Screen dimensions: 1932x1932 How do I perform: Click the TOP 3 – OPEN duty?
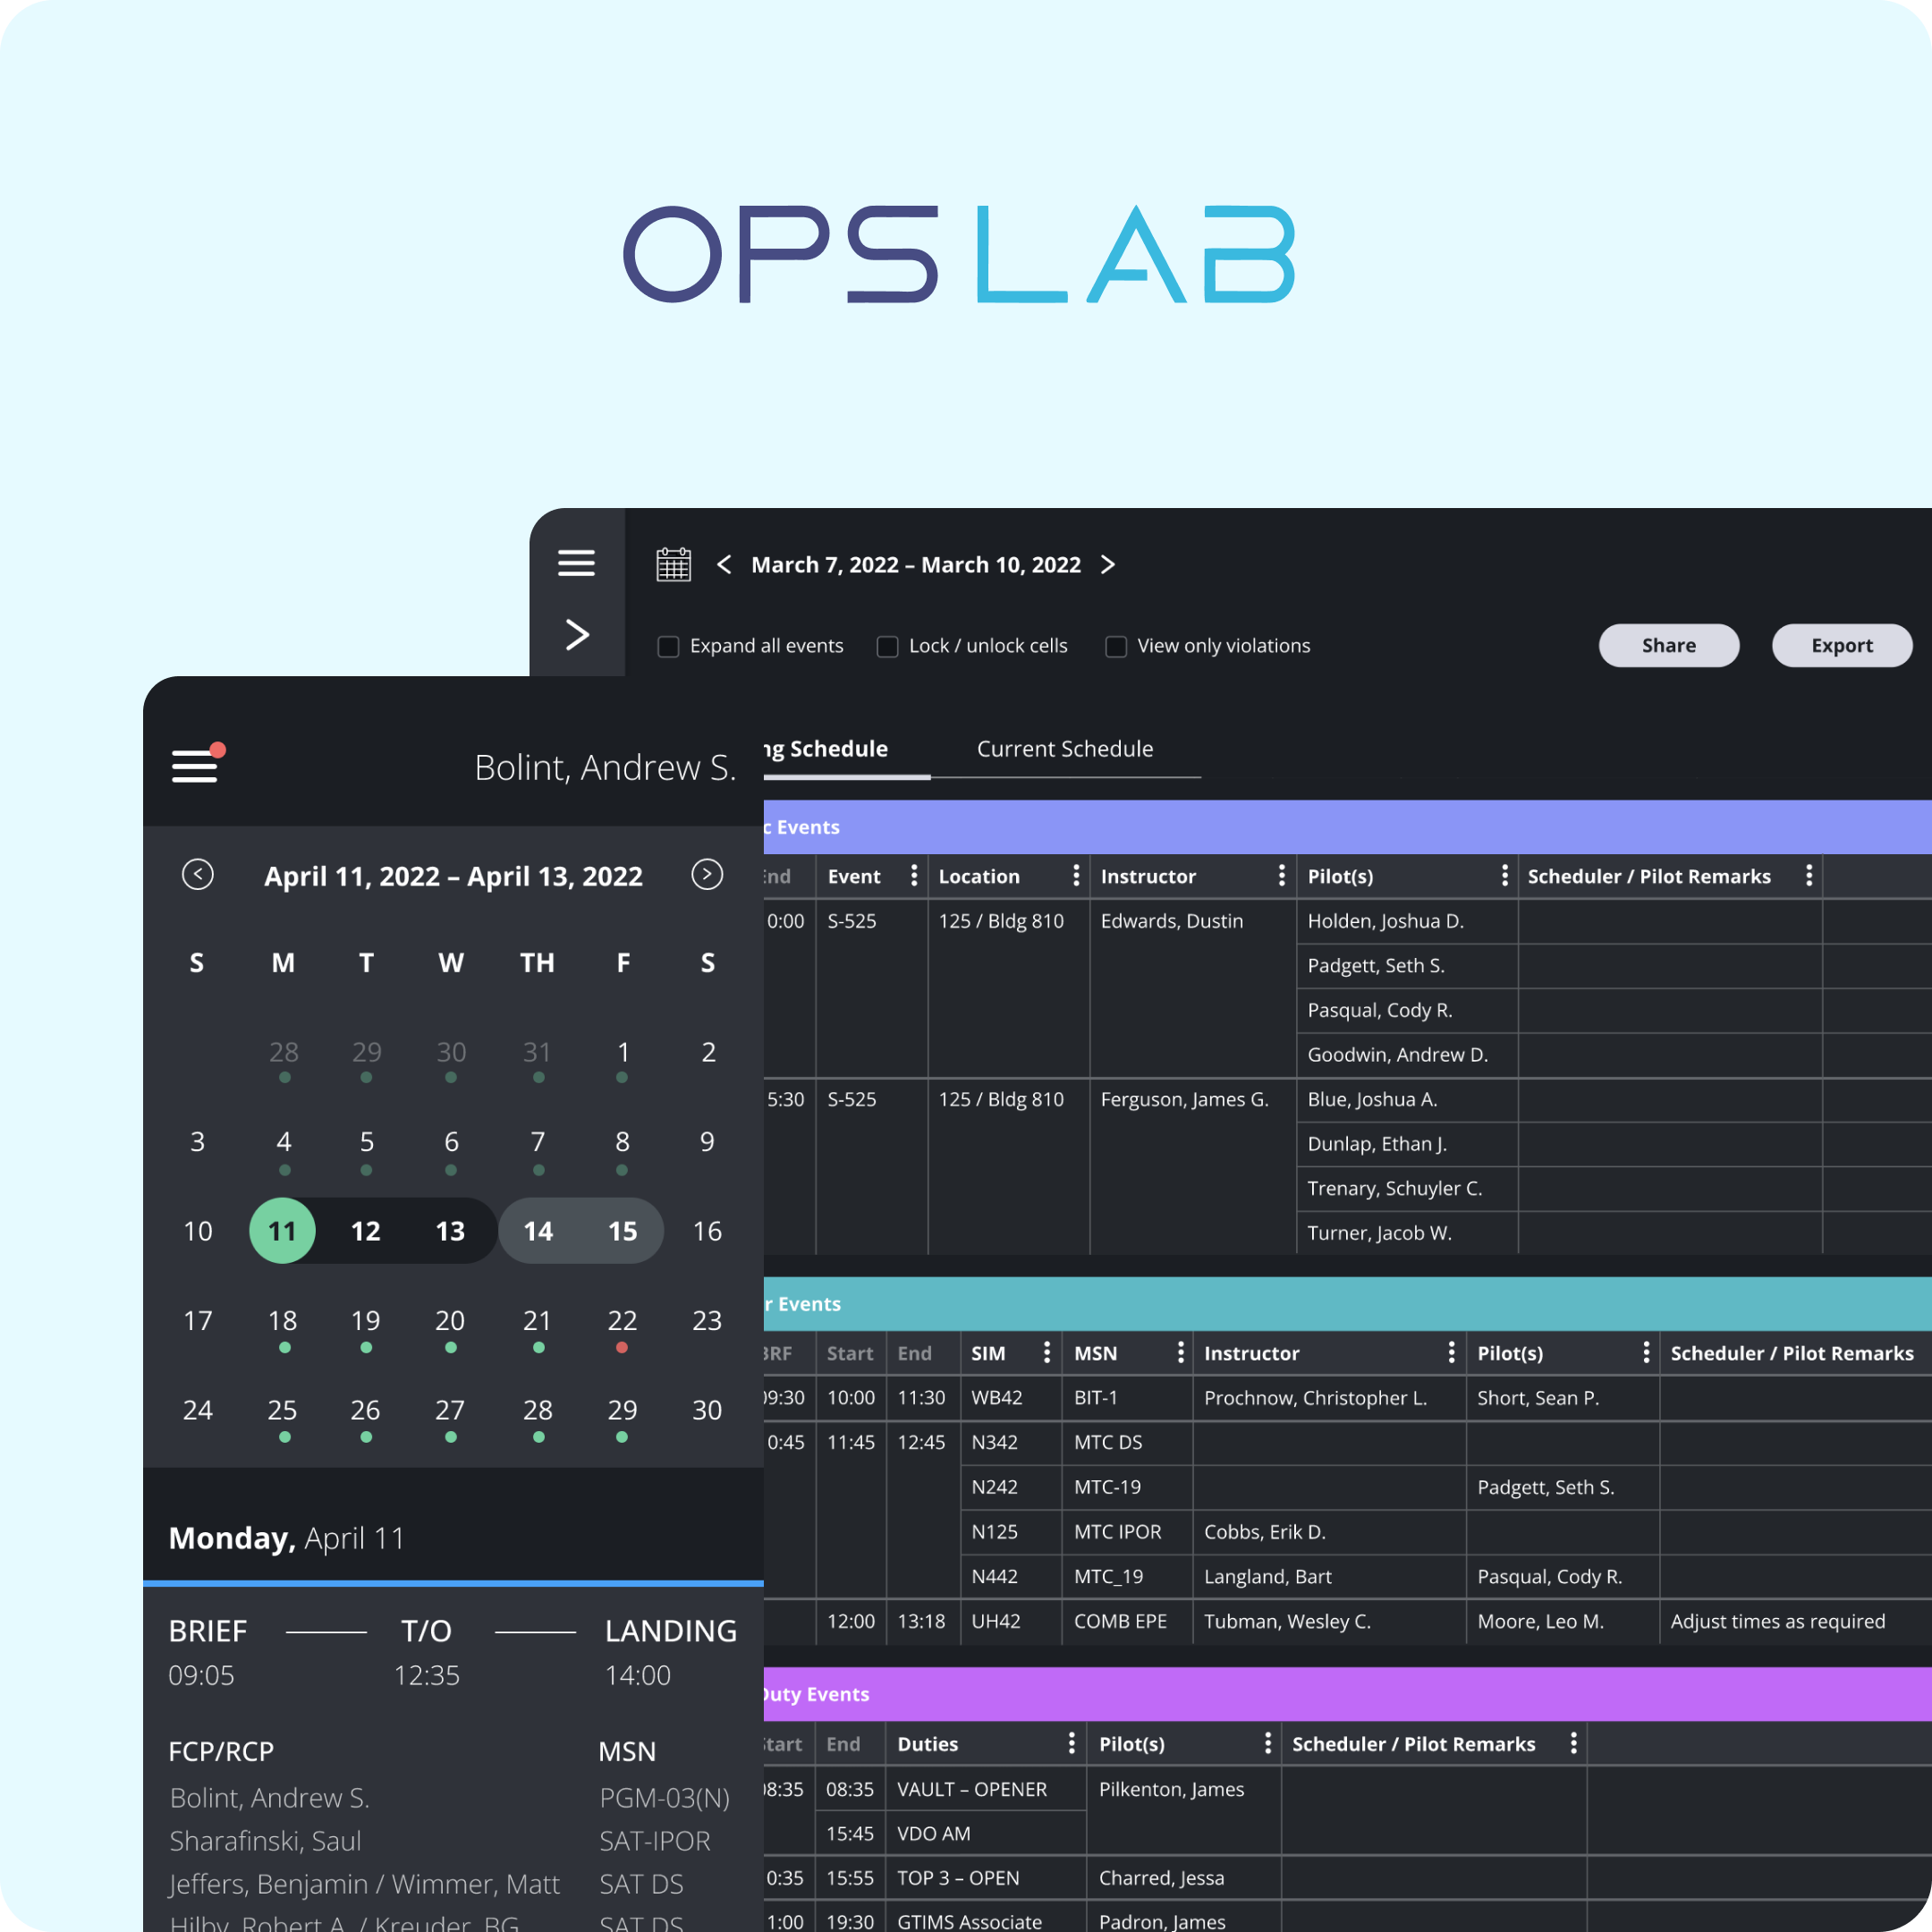click(958, 1877)
